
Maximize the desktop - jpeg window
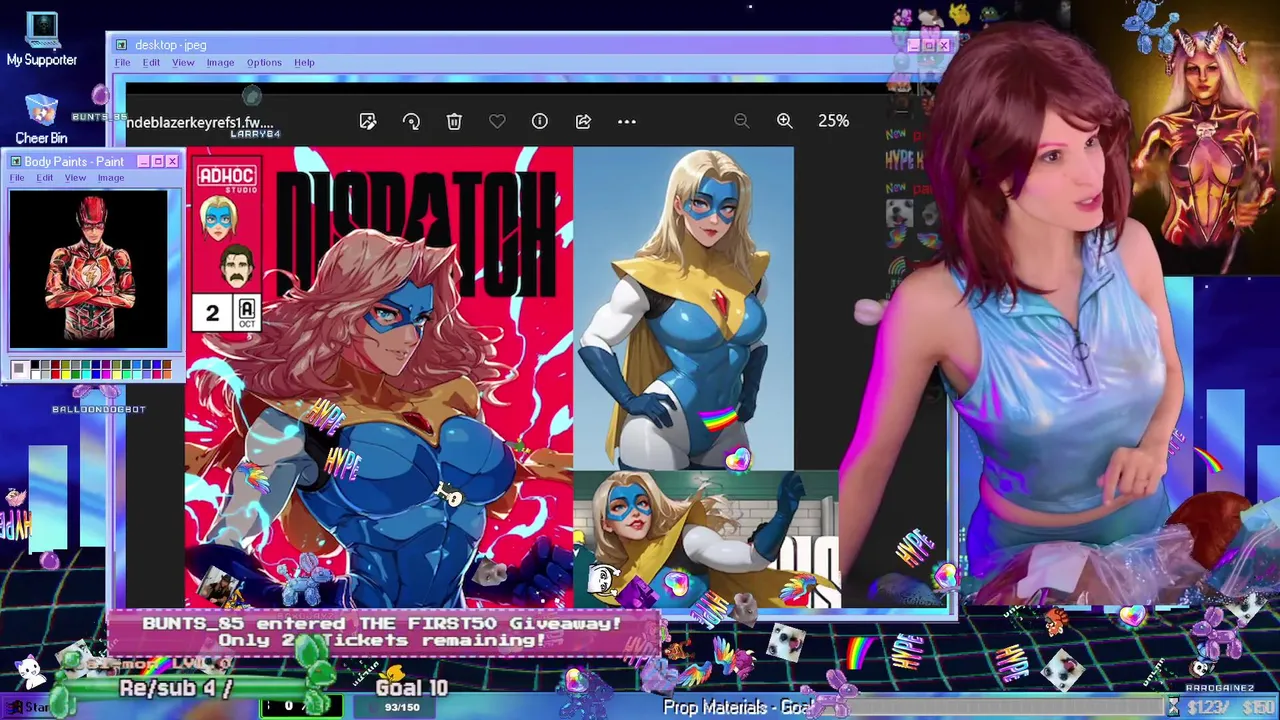pos(929,45)
